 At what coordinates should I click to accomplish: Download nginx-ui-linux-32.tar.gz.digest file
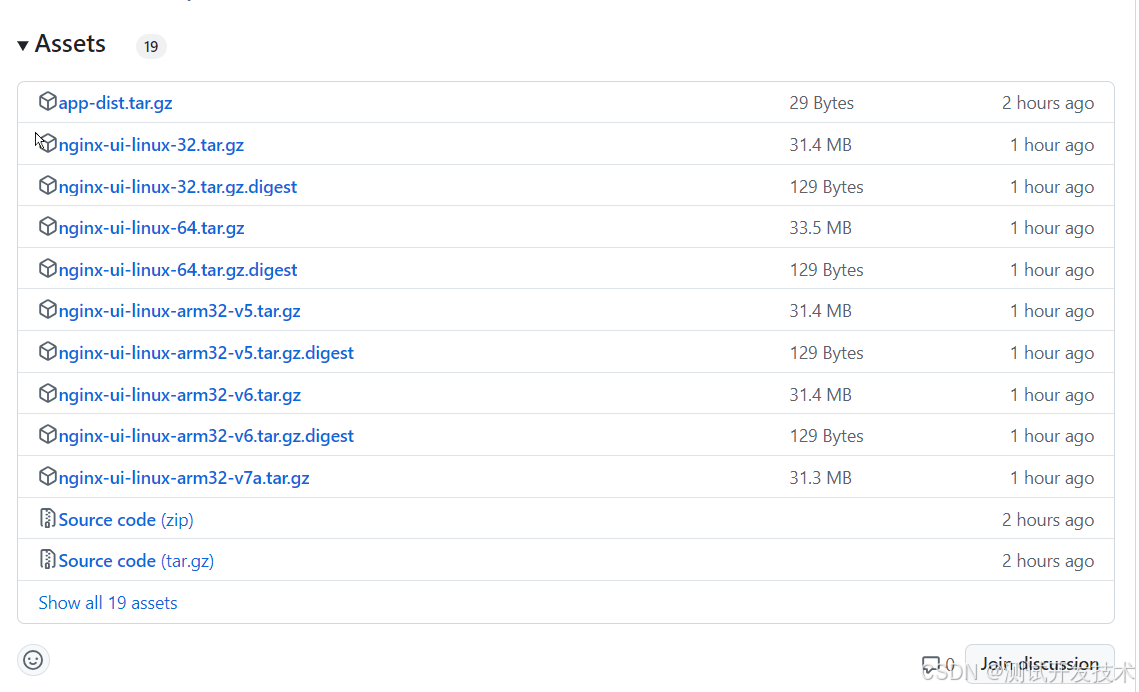(178, 187)
